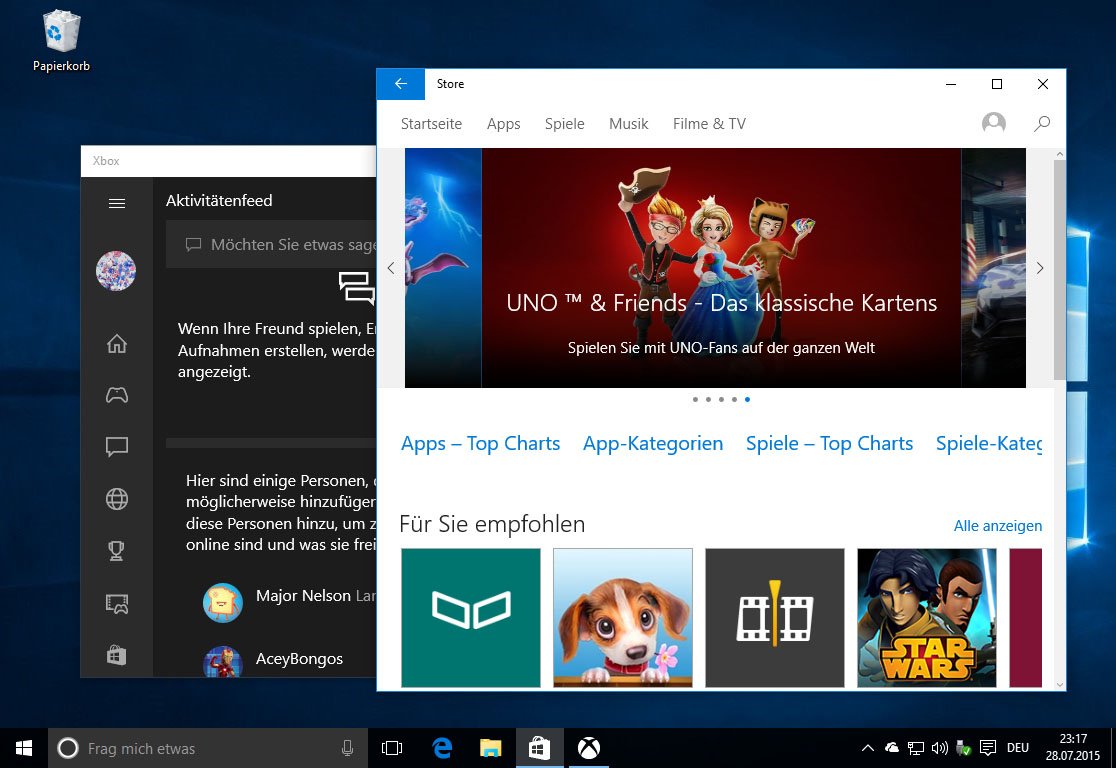1116x768 pixels.
Task: Open the Spiele tab in Store
Action: pyautogui.click(x=564, y=124)
